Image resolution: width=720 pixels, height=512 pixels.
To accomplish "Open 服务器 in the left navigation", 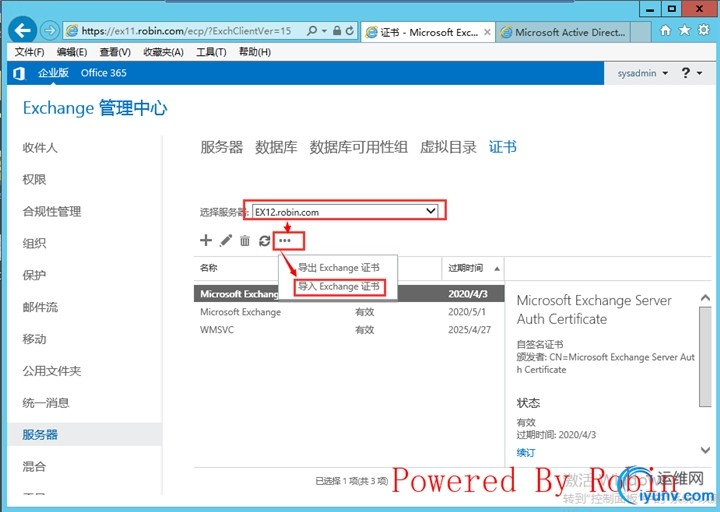I will [x=40, y=434].
